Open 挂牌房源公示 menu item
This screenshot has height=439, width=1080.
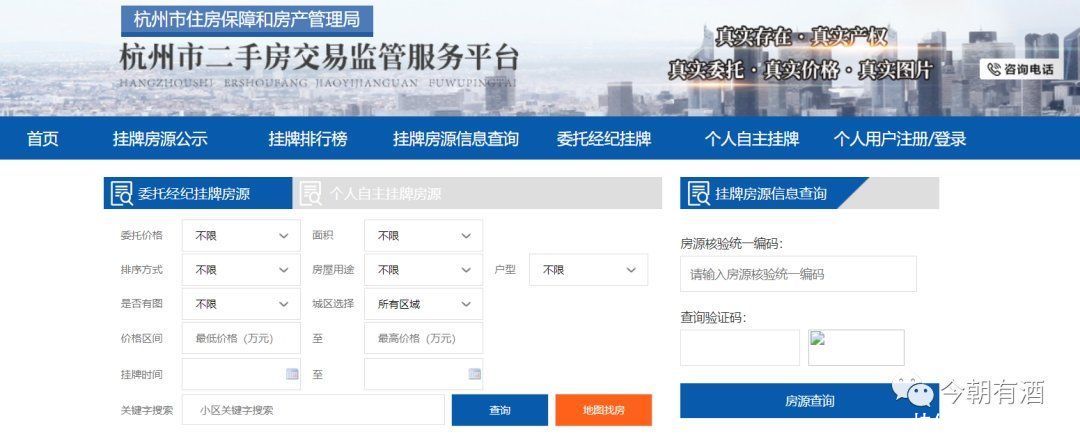160,139
